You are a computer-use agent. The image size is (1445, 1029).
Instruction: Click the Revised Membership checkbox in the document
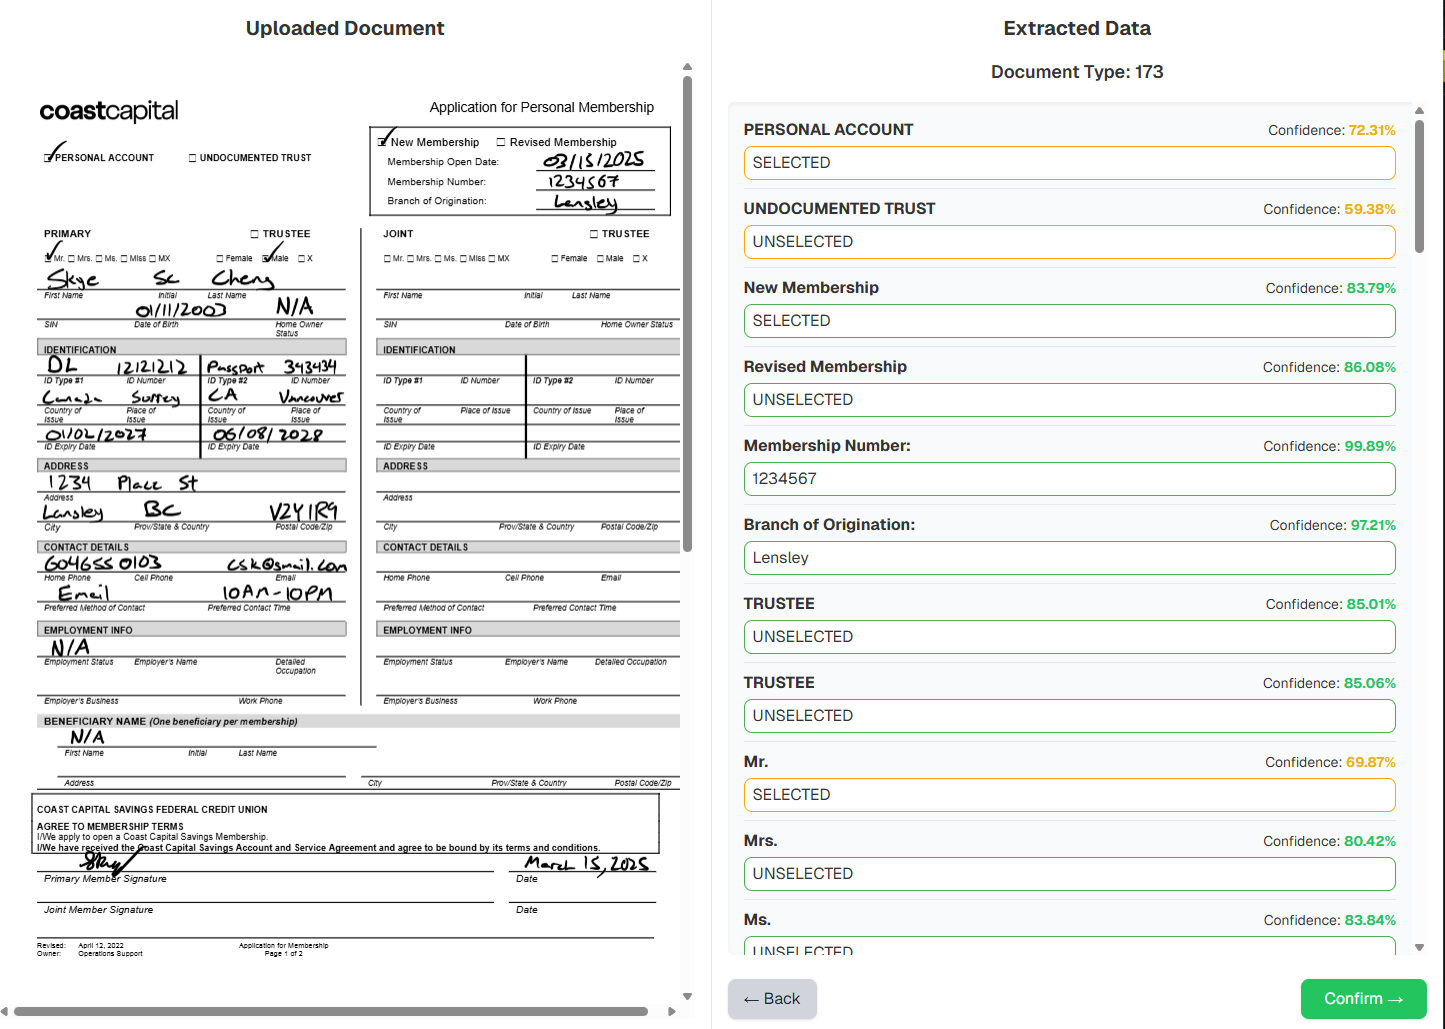pos(501,142)
